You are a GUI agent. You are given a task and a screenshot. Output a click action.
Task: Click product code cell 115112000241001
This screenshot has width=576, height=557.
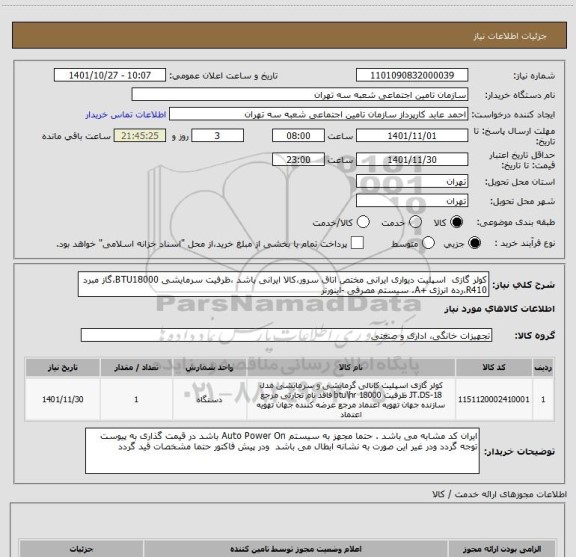[x=494, y=399]
